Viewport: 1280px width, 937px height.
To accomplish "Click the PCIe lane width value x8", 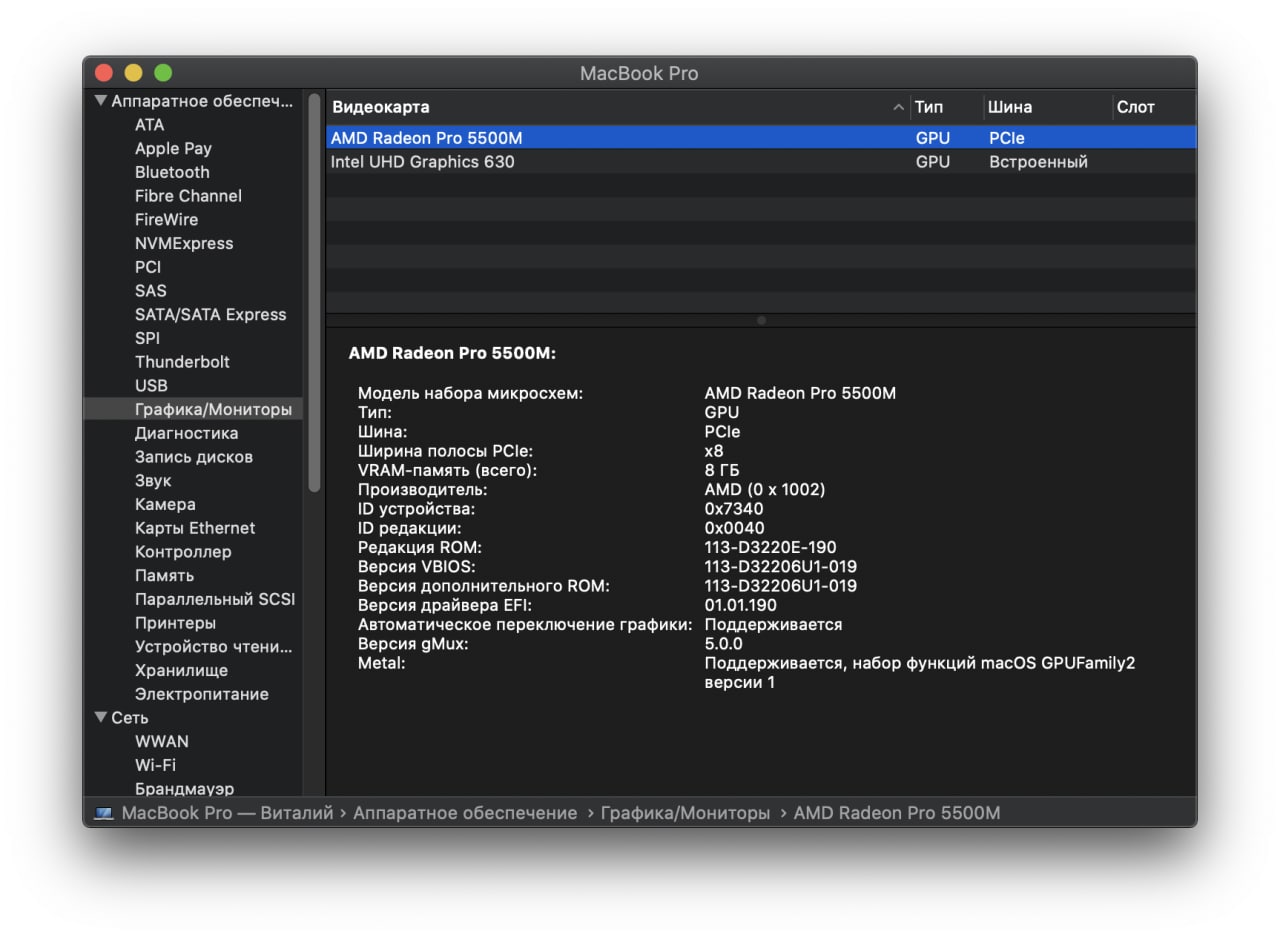I will (x=714, y=451).
